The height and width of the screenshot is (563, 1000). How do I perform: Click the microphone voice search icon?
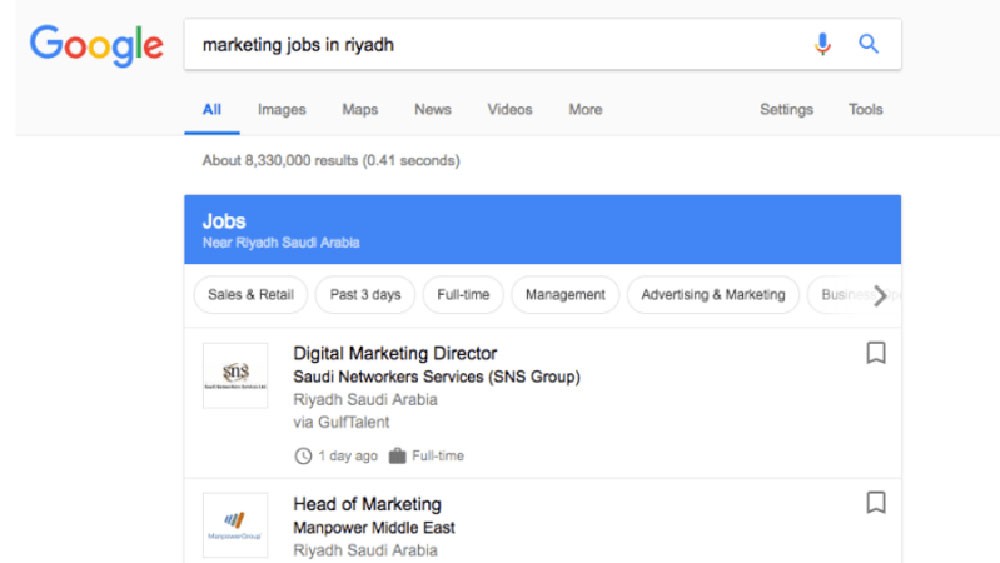[823, 44]
